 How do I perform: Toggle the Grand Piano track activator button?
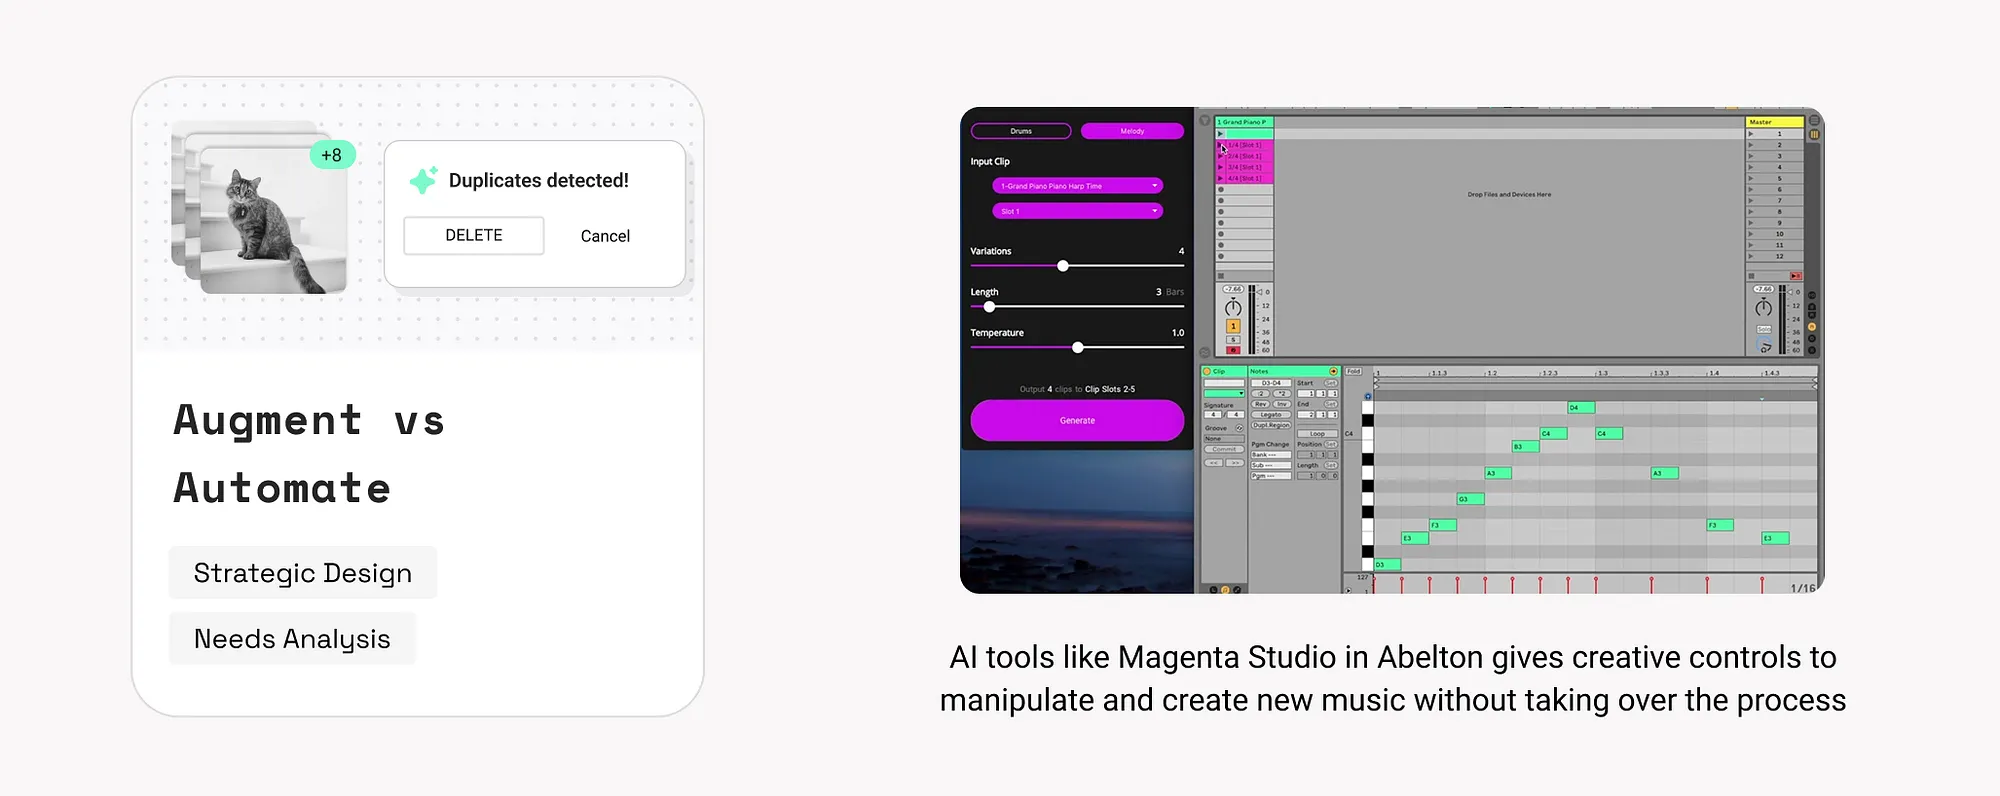[x=1233, y=326]
